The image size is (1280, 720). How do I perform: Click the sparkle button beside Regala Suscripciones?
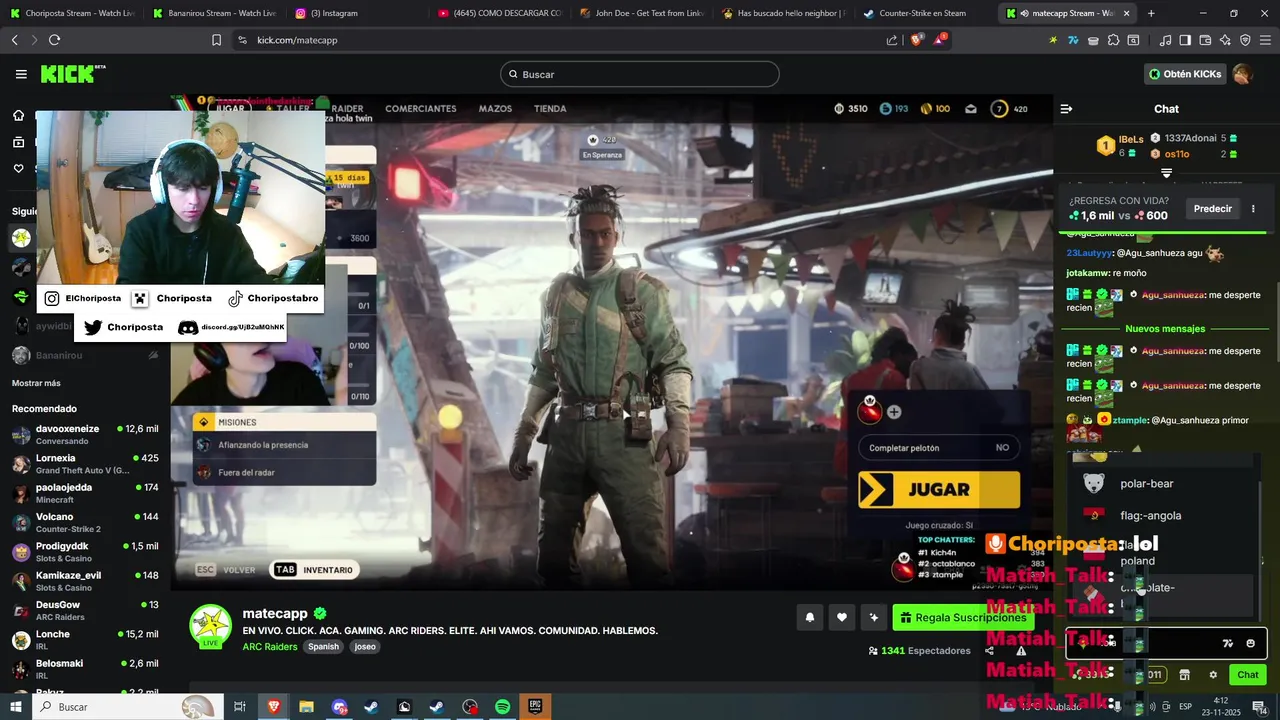(x=874, y=618)
